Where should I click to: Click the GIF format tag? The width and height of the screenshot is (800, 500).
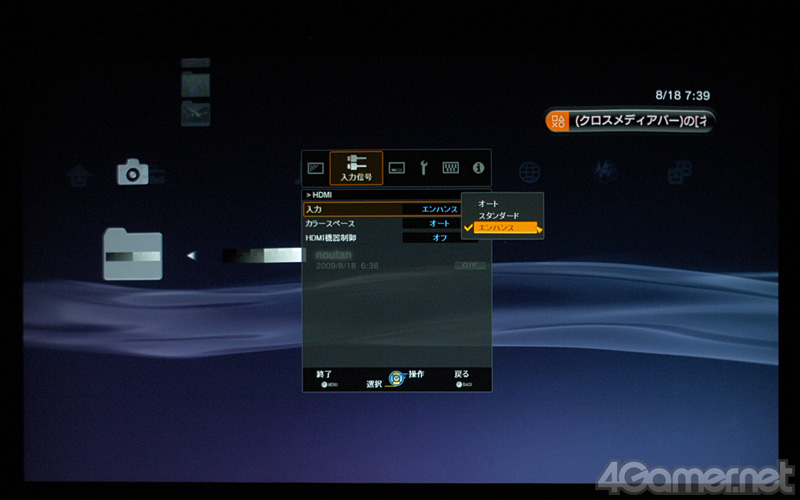(x=470, y=266)
